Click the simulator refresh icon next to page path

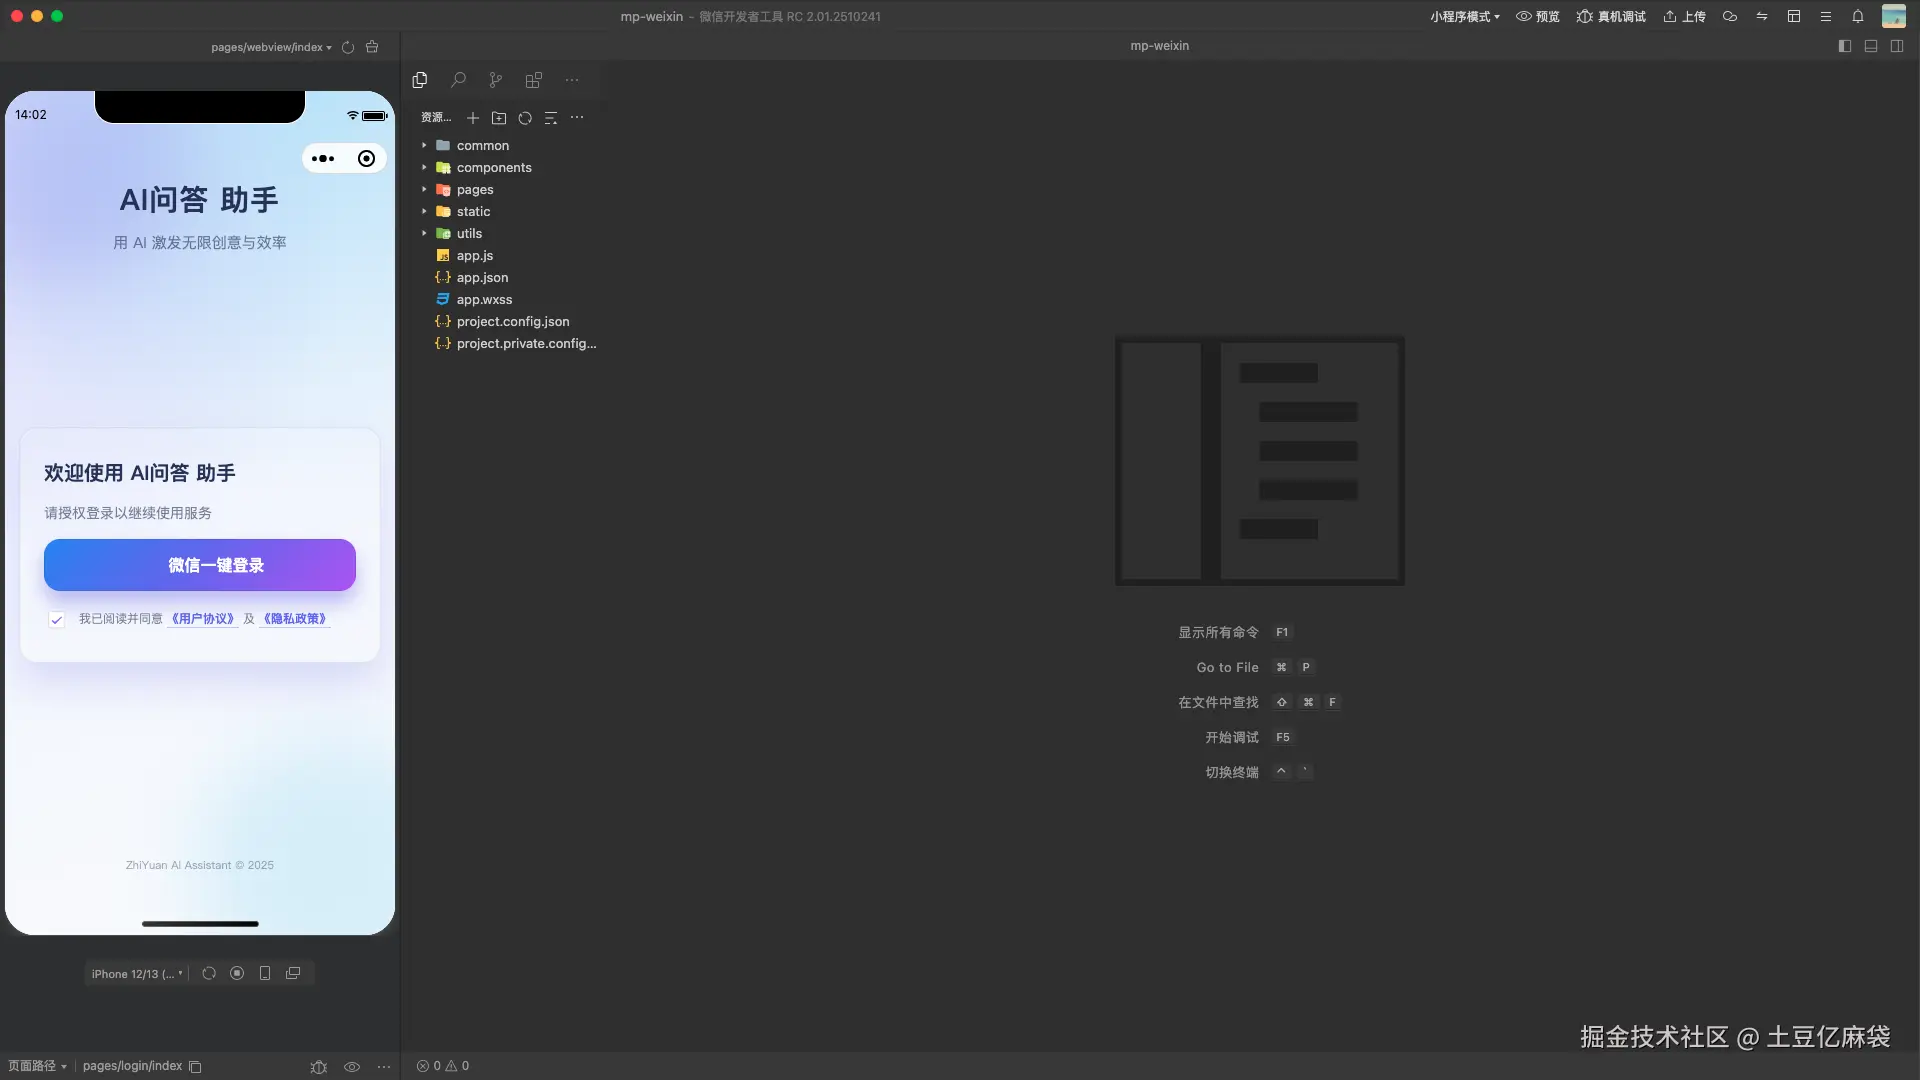[x=348, y=47]
